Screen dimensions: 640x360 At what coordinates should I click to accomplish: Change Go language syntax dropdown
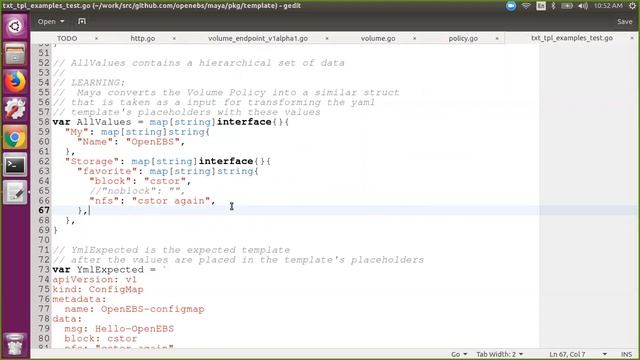459,354
